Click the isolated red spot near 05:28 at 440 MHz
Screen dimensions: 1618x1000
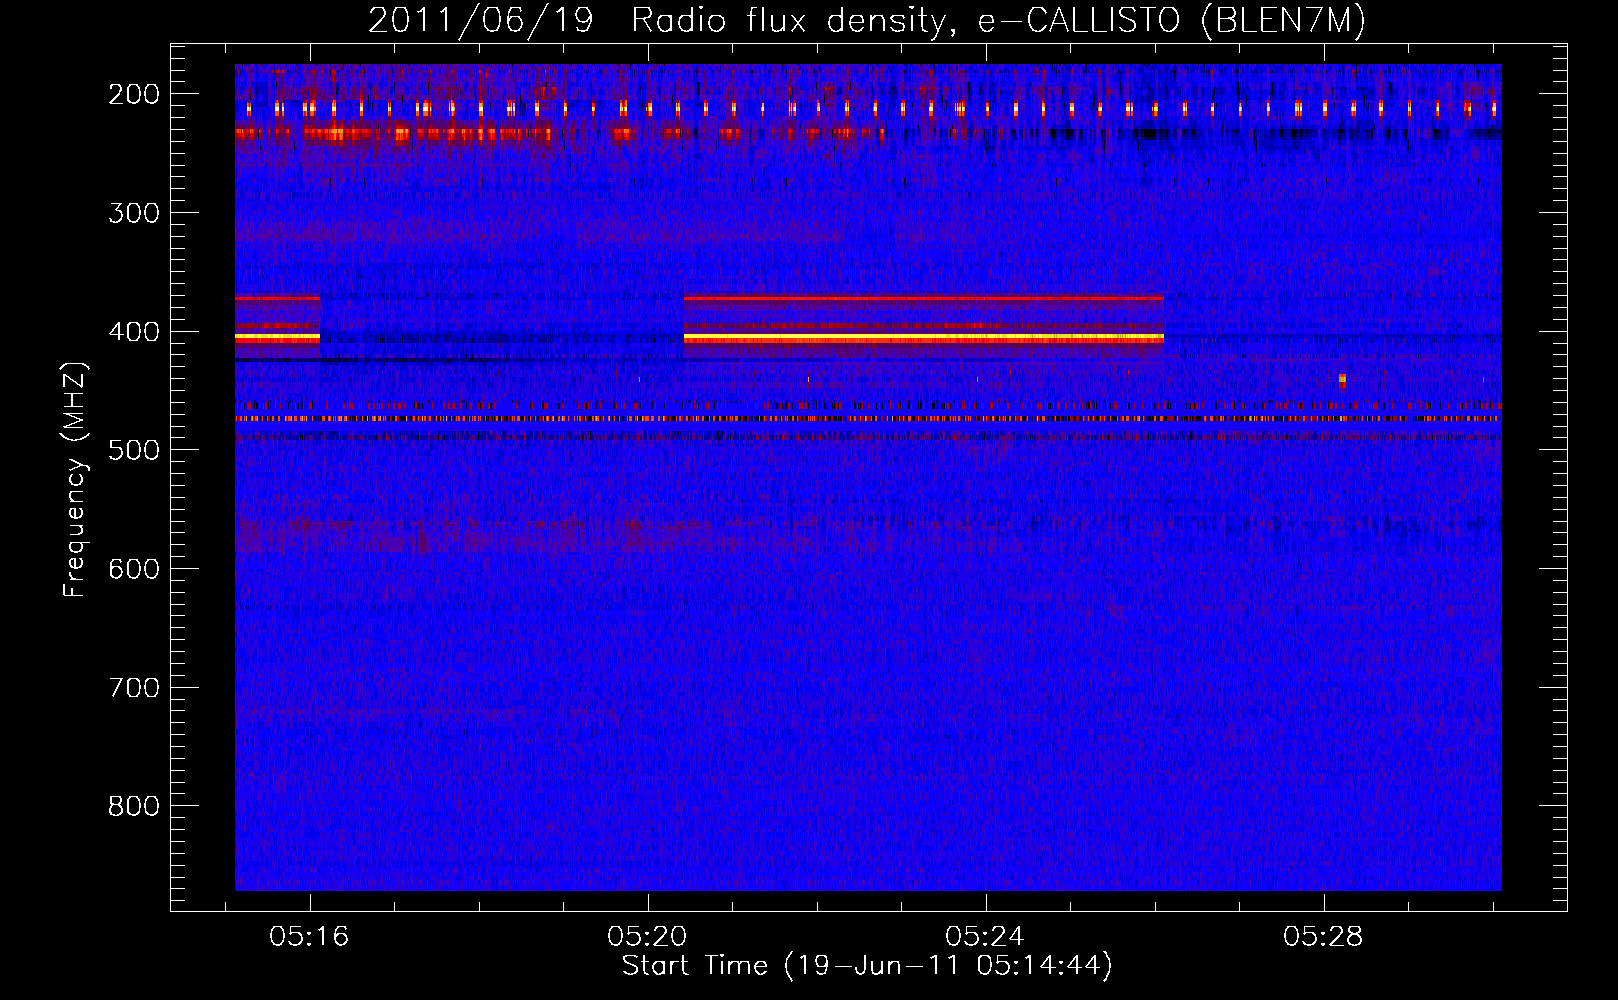tap(1342, 380)
